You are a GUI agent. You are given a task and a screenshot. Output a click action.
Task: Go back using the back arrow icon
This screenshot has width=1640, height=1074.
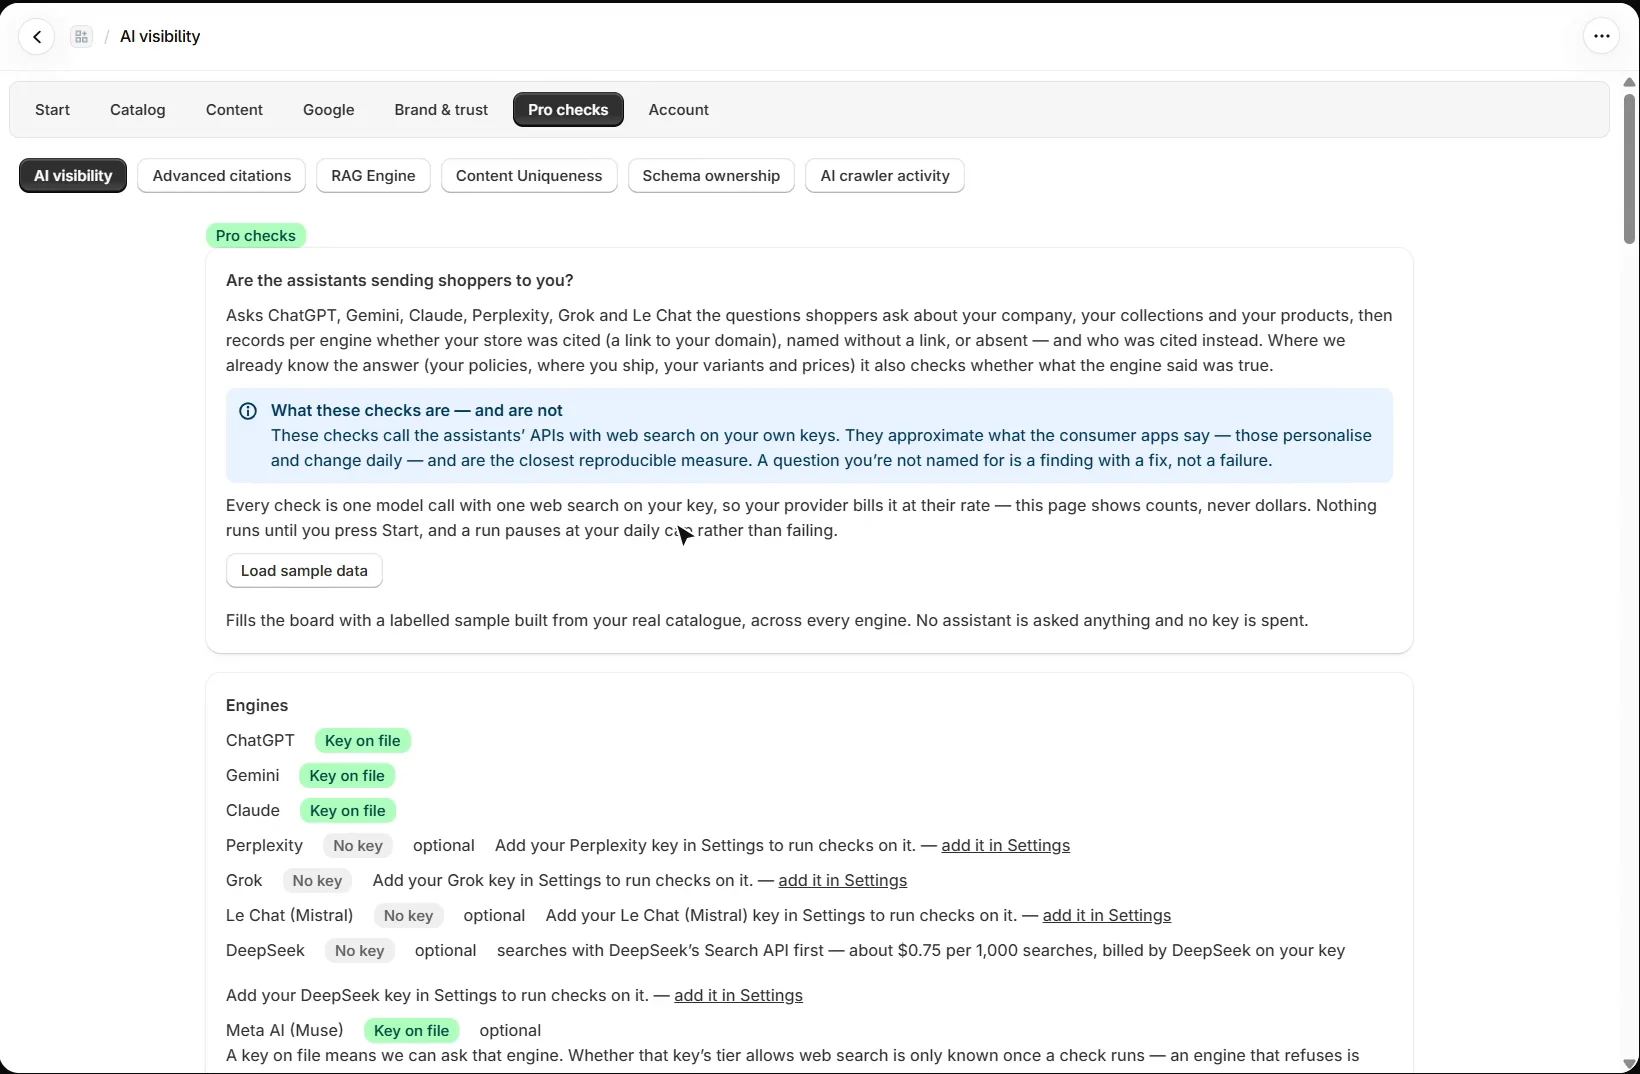37,37
